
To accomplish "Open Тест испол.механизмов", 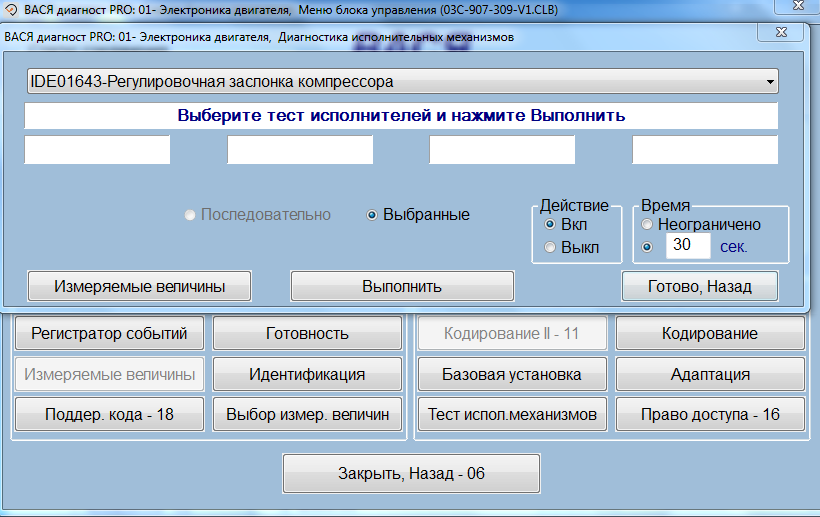I will [x=511, y=414].
